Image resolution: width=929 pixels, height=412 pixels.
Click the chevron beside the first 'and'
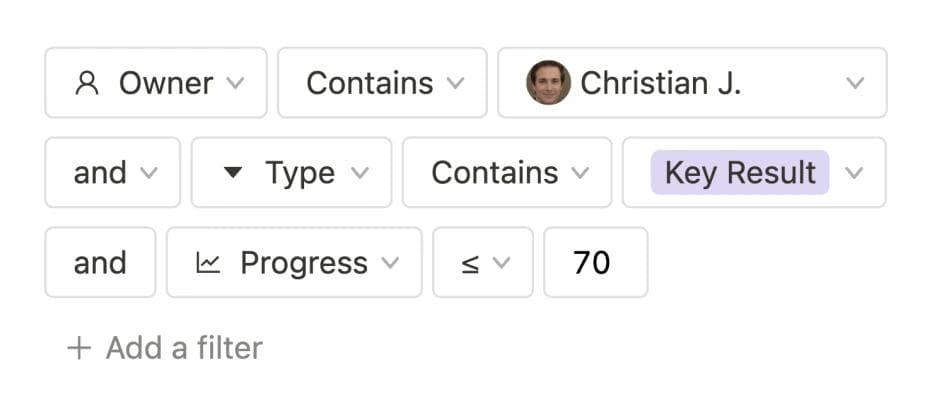pyautogui.click(x=148, y=172)
